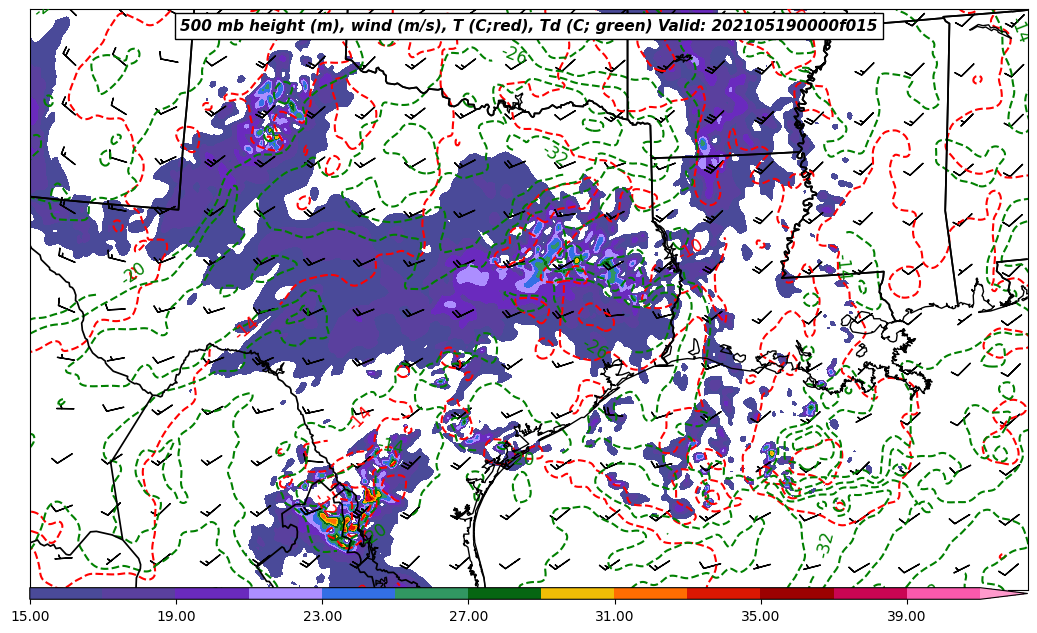Choose the sea green colorbar segment
The height and width of the screenshot is (633, 1037).
point(431,593)
